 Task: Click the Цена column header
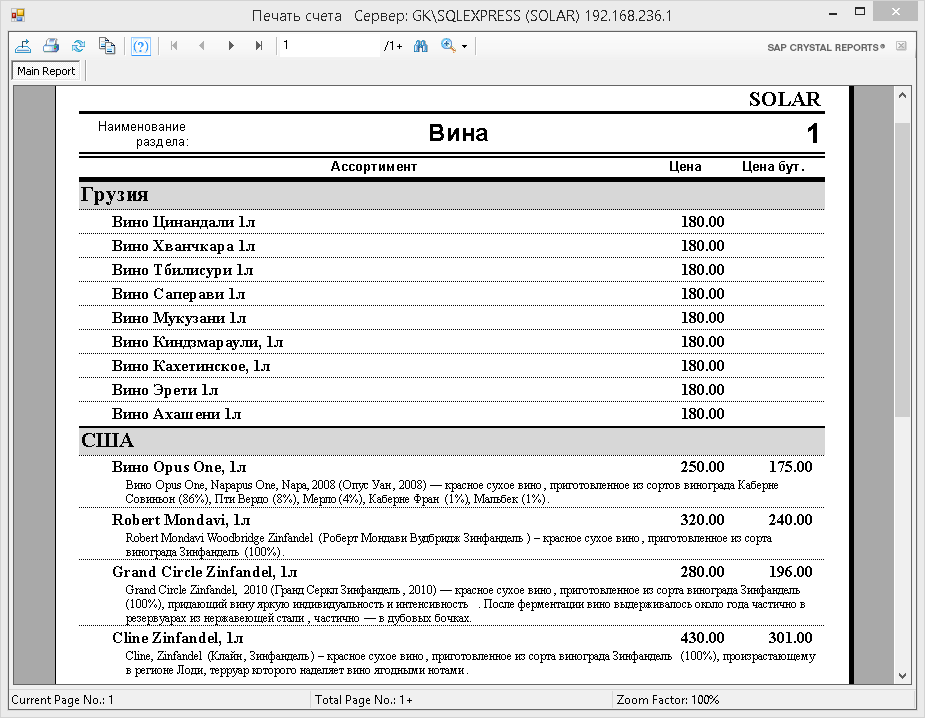click(x=685, y=166)
